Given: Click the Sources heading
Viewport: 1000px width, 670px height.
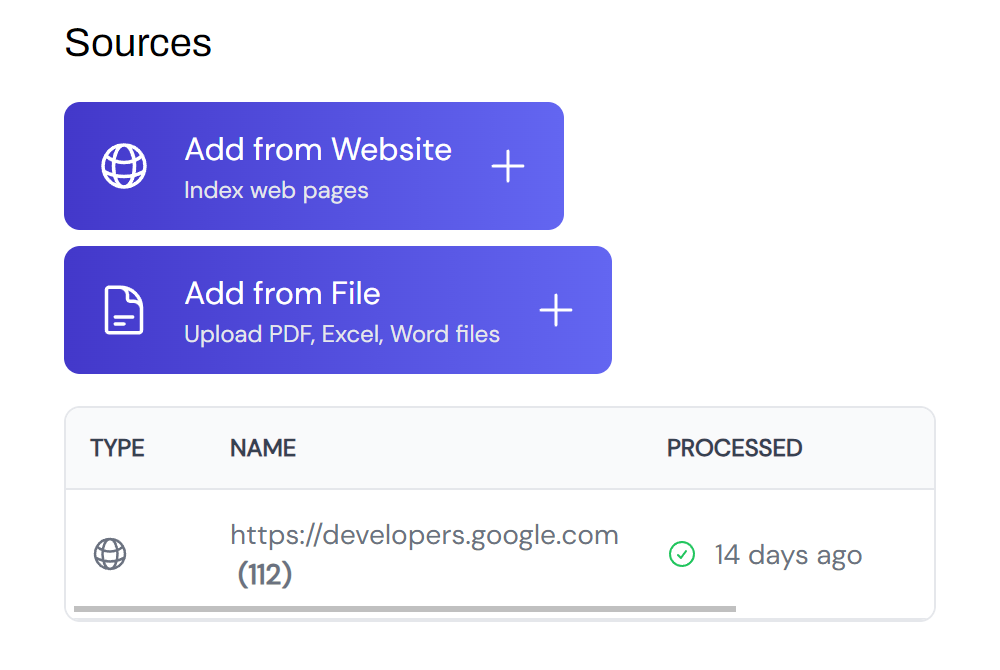Looking at the screenshot, I should point(137,42).
